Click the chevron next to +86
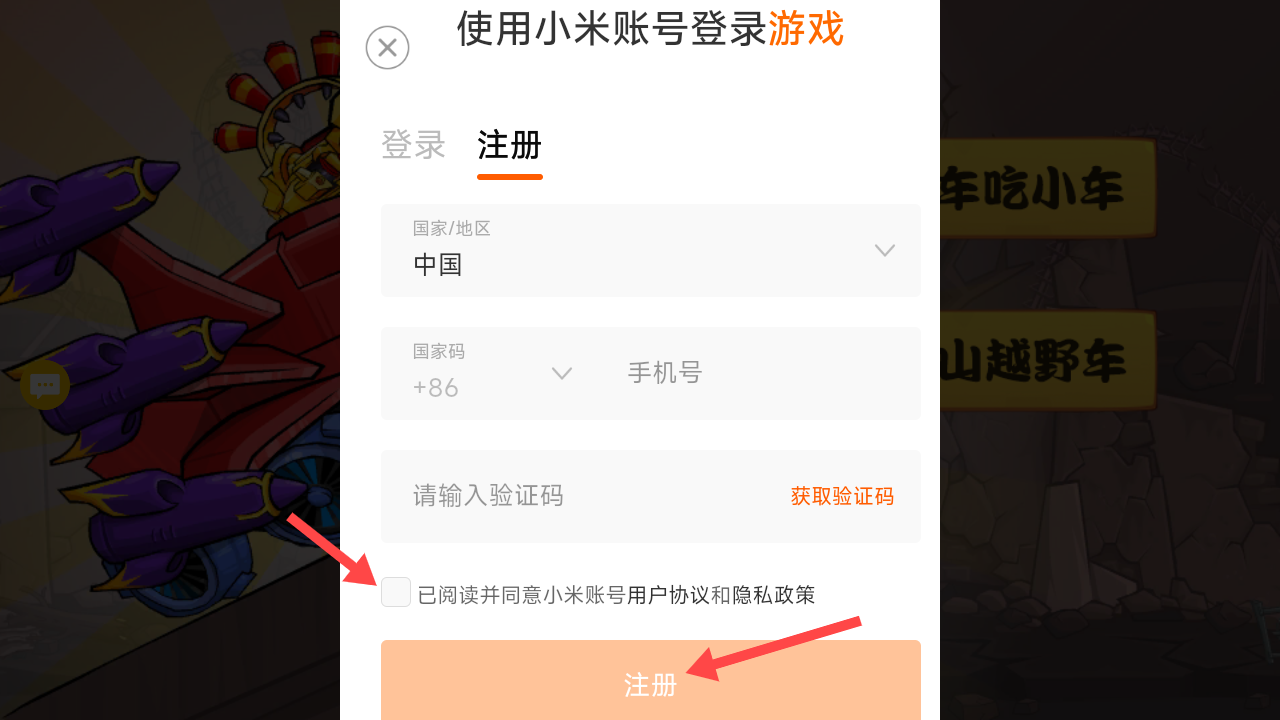The height and width of the screenshot is (720, 1280). [x=562, y=373]
